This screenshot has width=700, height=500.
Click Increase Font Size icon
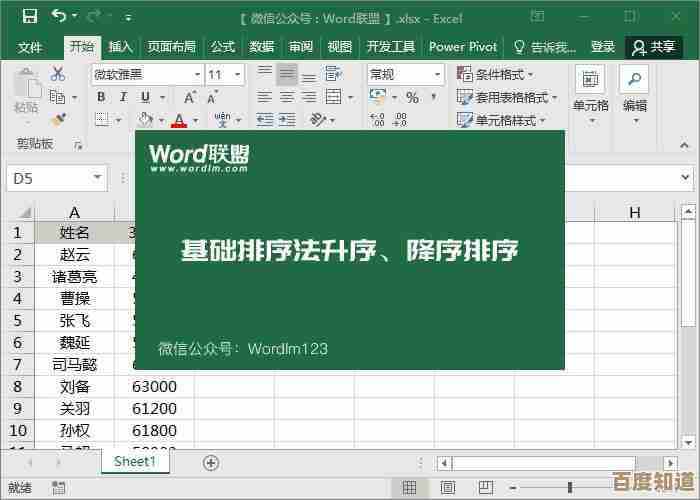pos(190,97)
